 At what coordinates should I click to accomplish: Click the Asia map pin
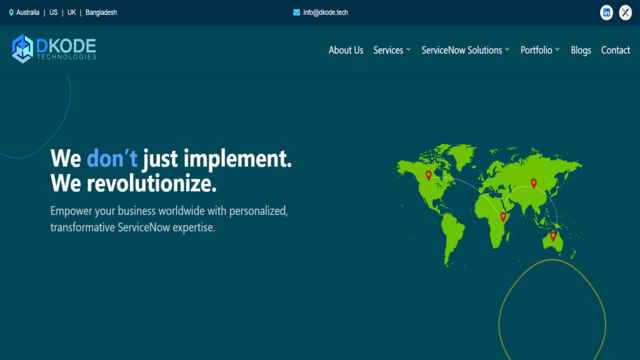533,183
